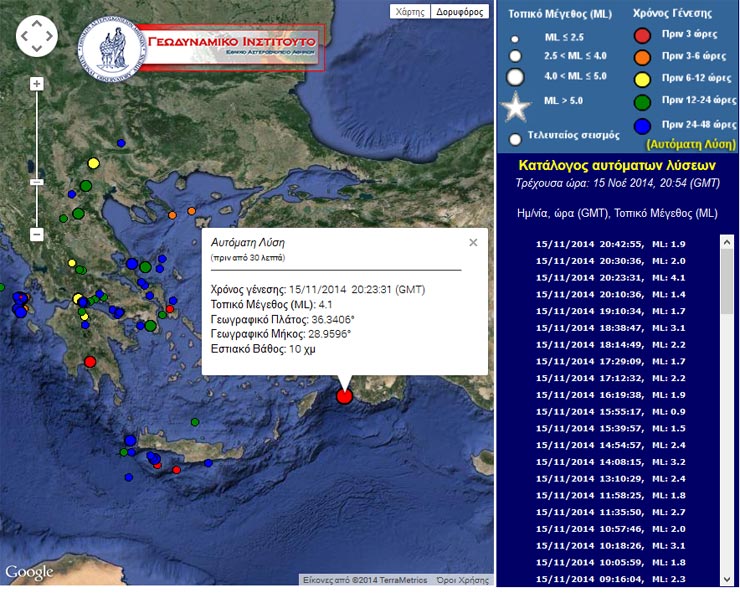Close the Αυτόματη Λύση info popup
Image resolution: width=740 pixels, height=593 pixels.
[x=473, y=242]
